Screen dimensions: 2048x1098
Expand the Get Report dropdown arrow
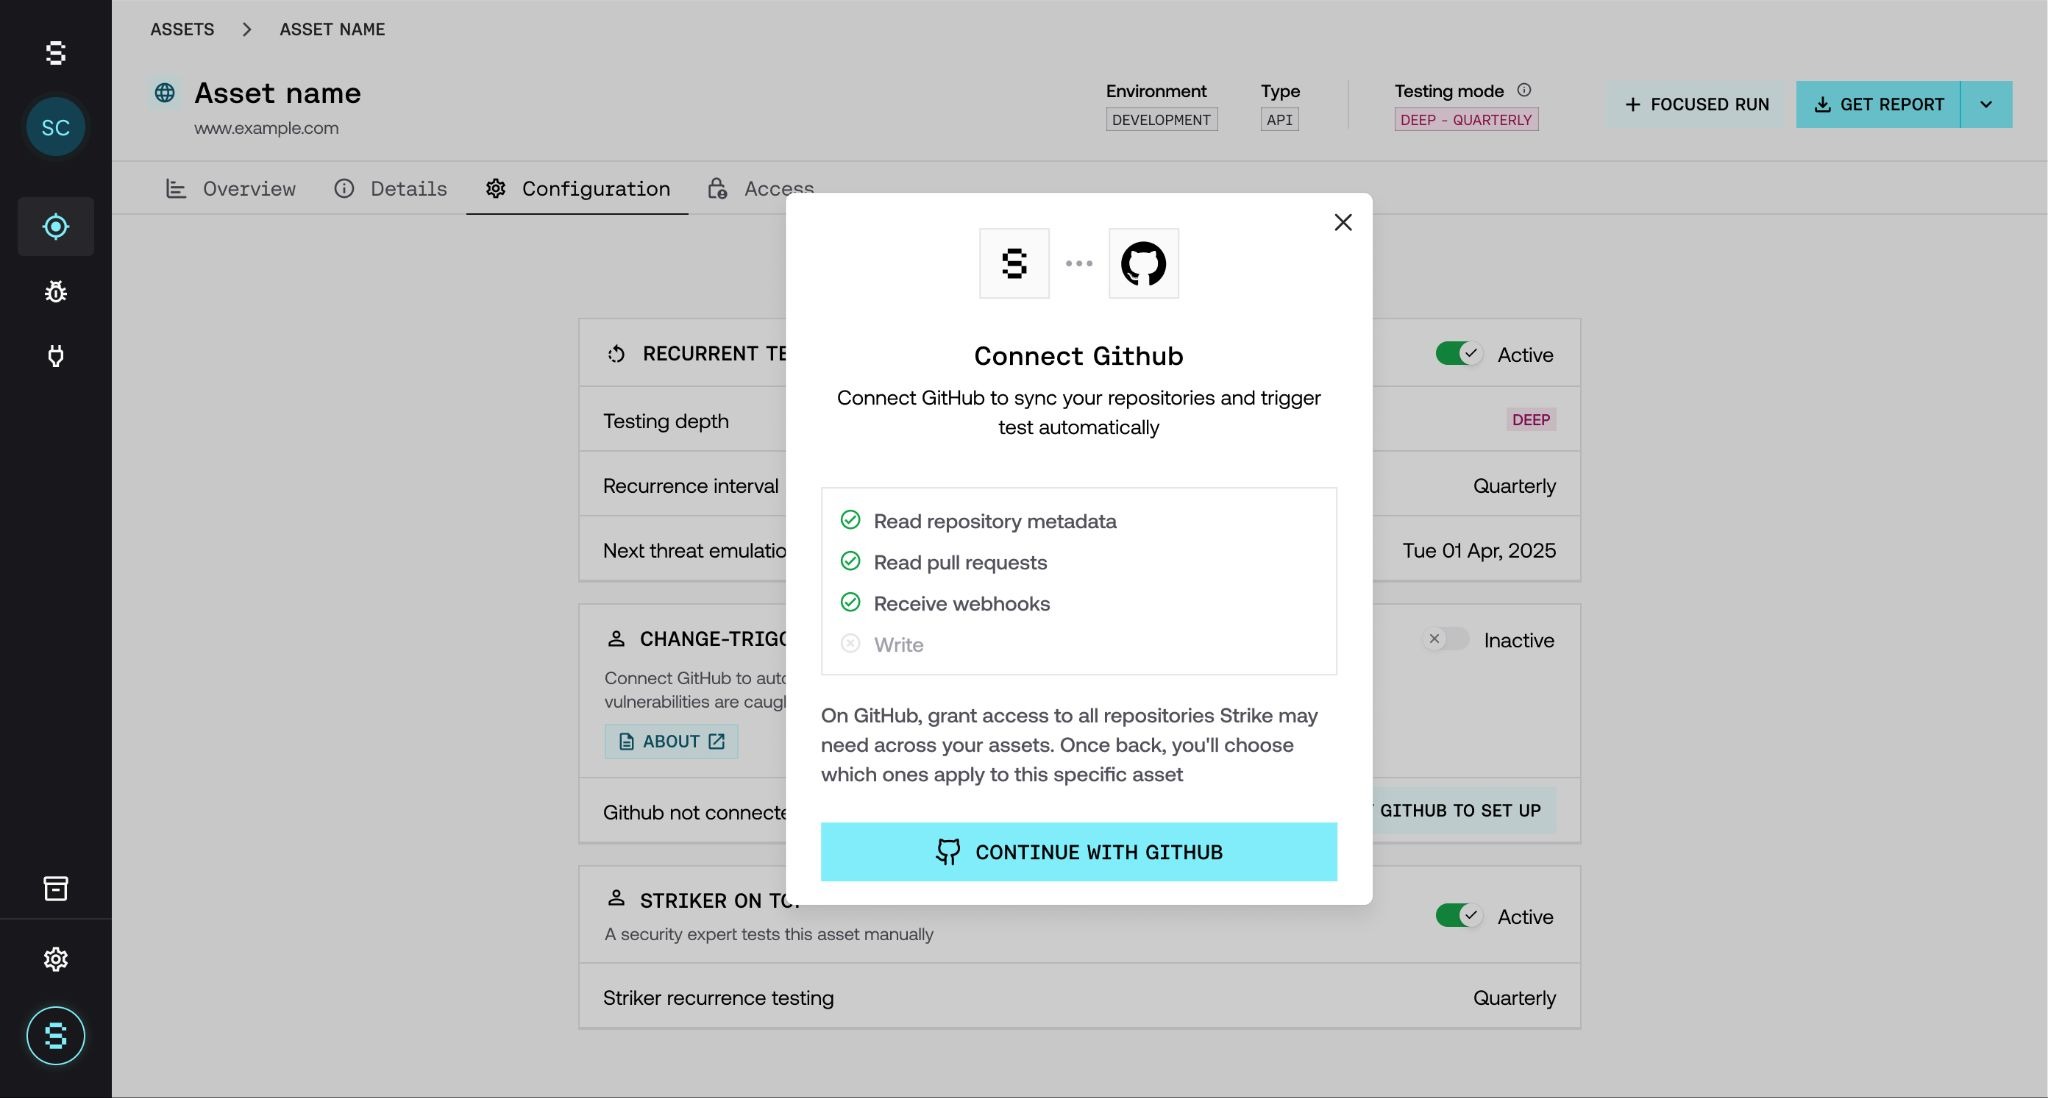click(1986, 104)
